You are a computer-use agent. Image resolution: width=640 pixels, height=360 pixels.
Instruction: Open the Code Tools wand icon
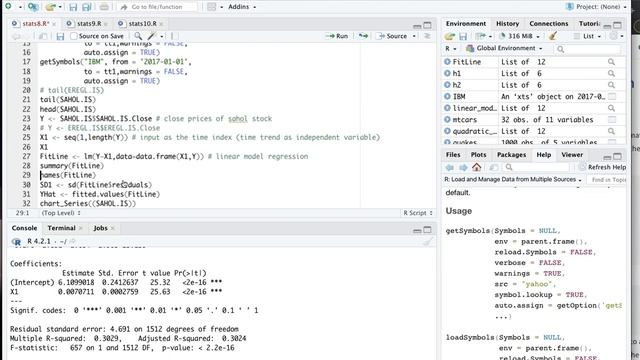click(x=152, y=36)
